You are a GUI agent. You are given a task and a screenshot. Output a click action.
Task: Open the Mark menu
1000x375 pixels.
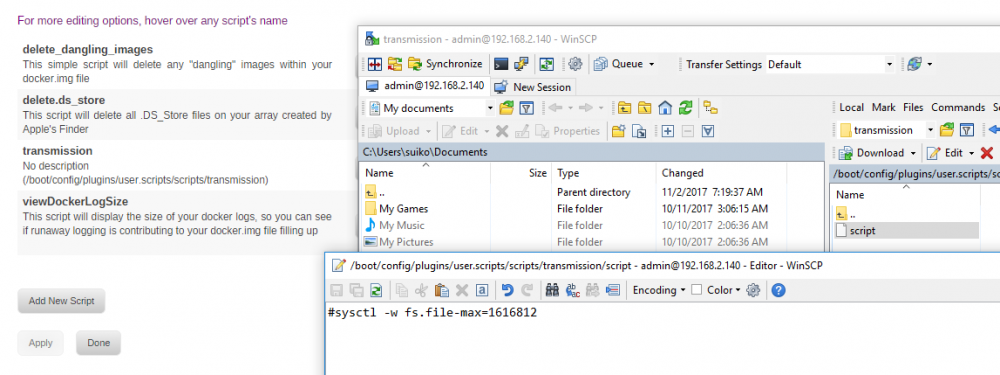(x=884, y=107)
